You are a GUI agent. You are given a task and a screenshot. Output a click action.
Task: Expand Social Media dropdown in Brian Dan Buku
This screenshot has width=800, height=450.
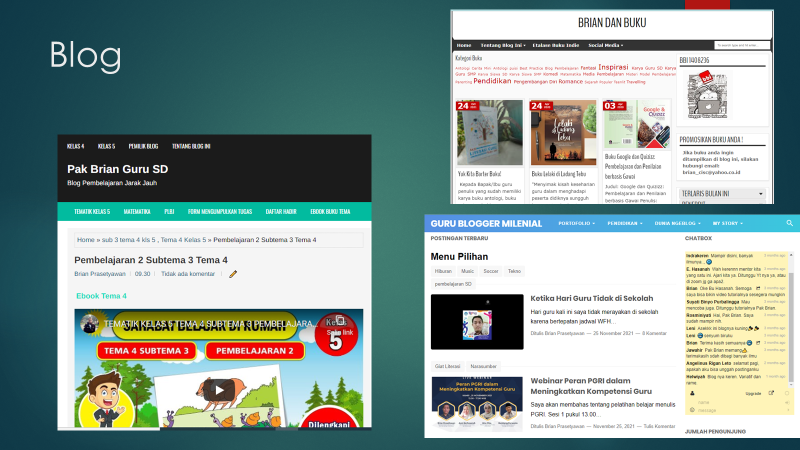pos(606,45)
